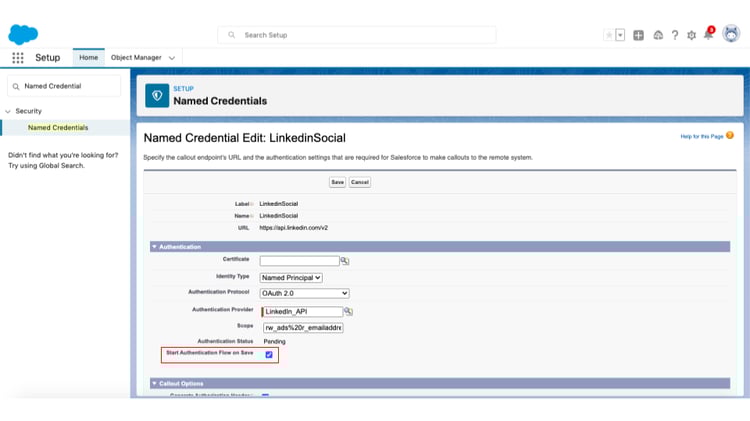Click the Named Credentials shield icon
Viewport: 750px width, 421px height.
pos(157,96)
